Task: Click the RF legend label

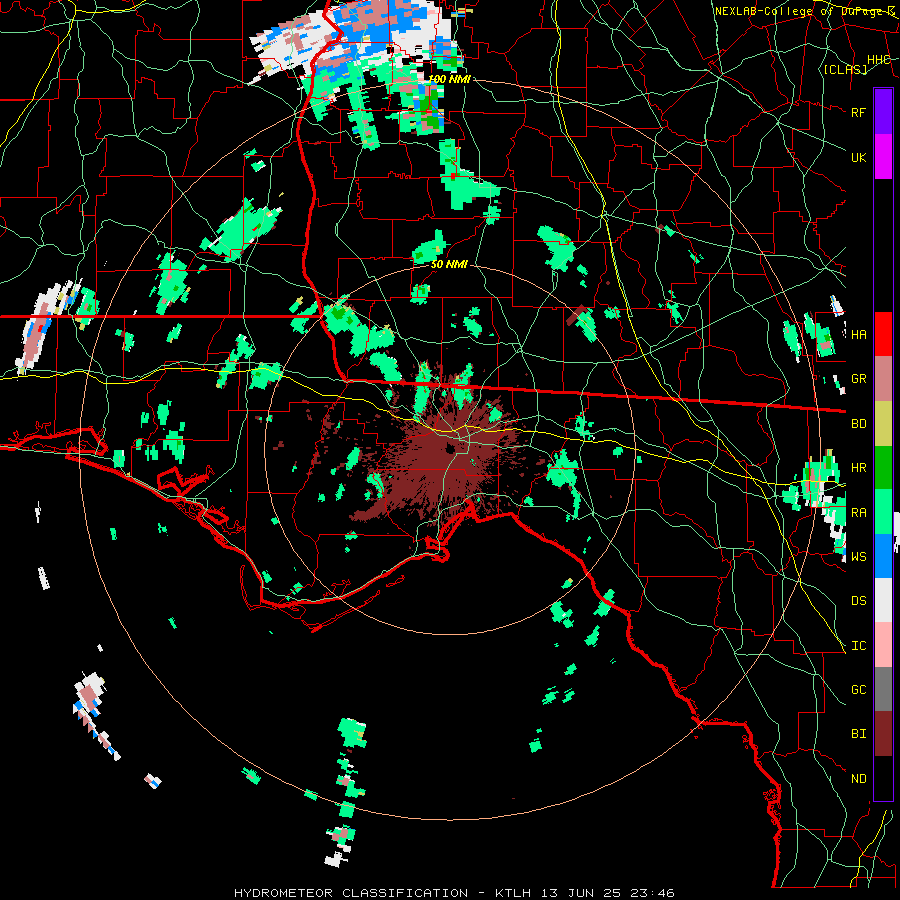Action: [859, 112]
